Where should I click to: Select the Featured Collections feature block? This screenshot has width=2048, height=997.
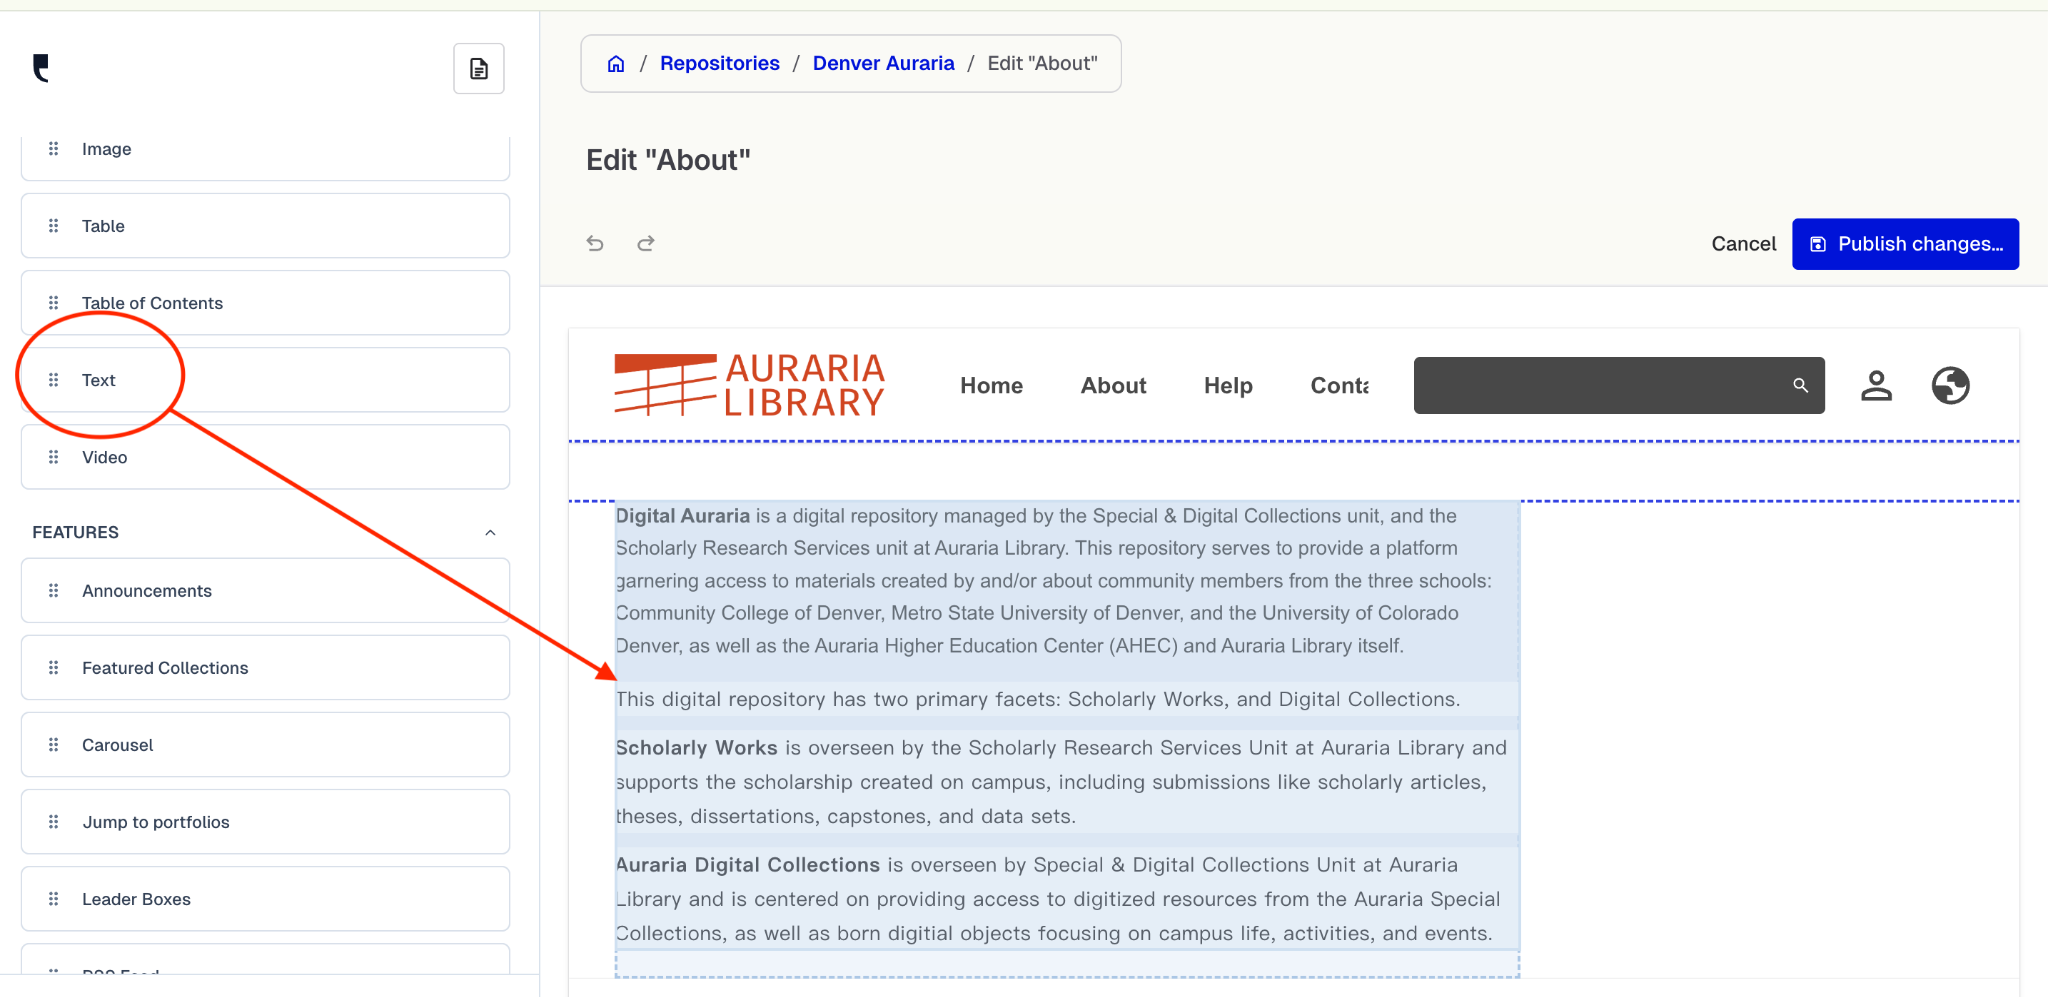tap(266, 668)
